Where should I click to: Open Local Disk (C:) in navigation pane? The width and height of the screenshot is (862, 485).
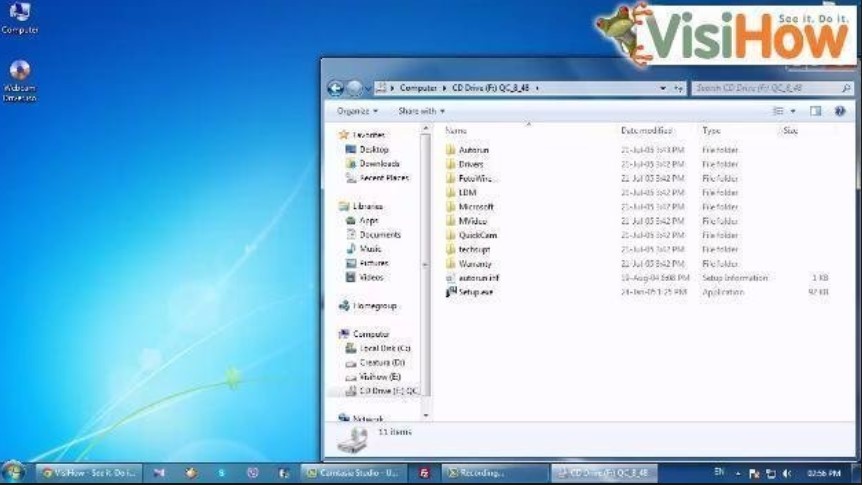(378, 348)
